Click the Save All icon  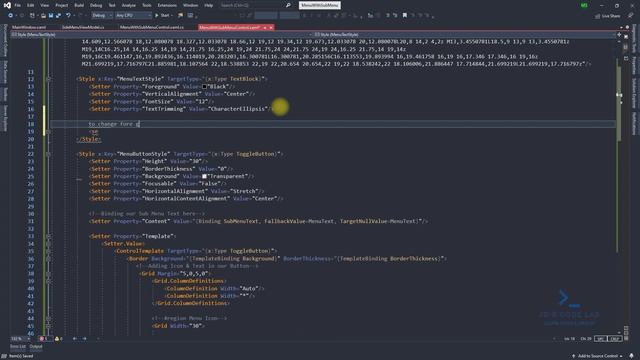click(58, 16)
